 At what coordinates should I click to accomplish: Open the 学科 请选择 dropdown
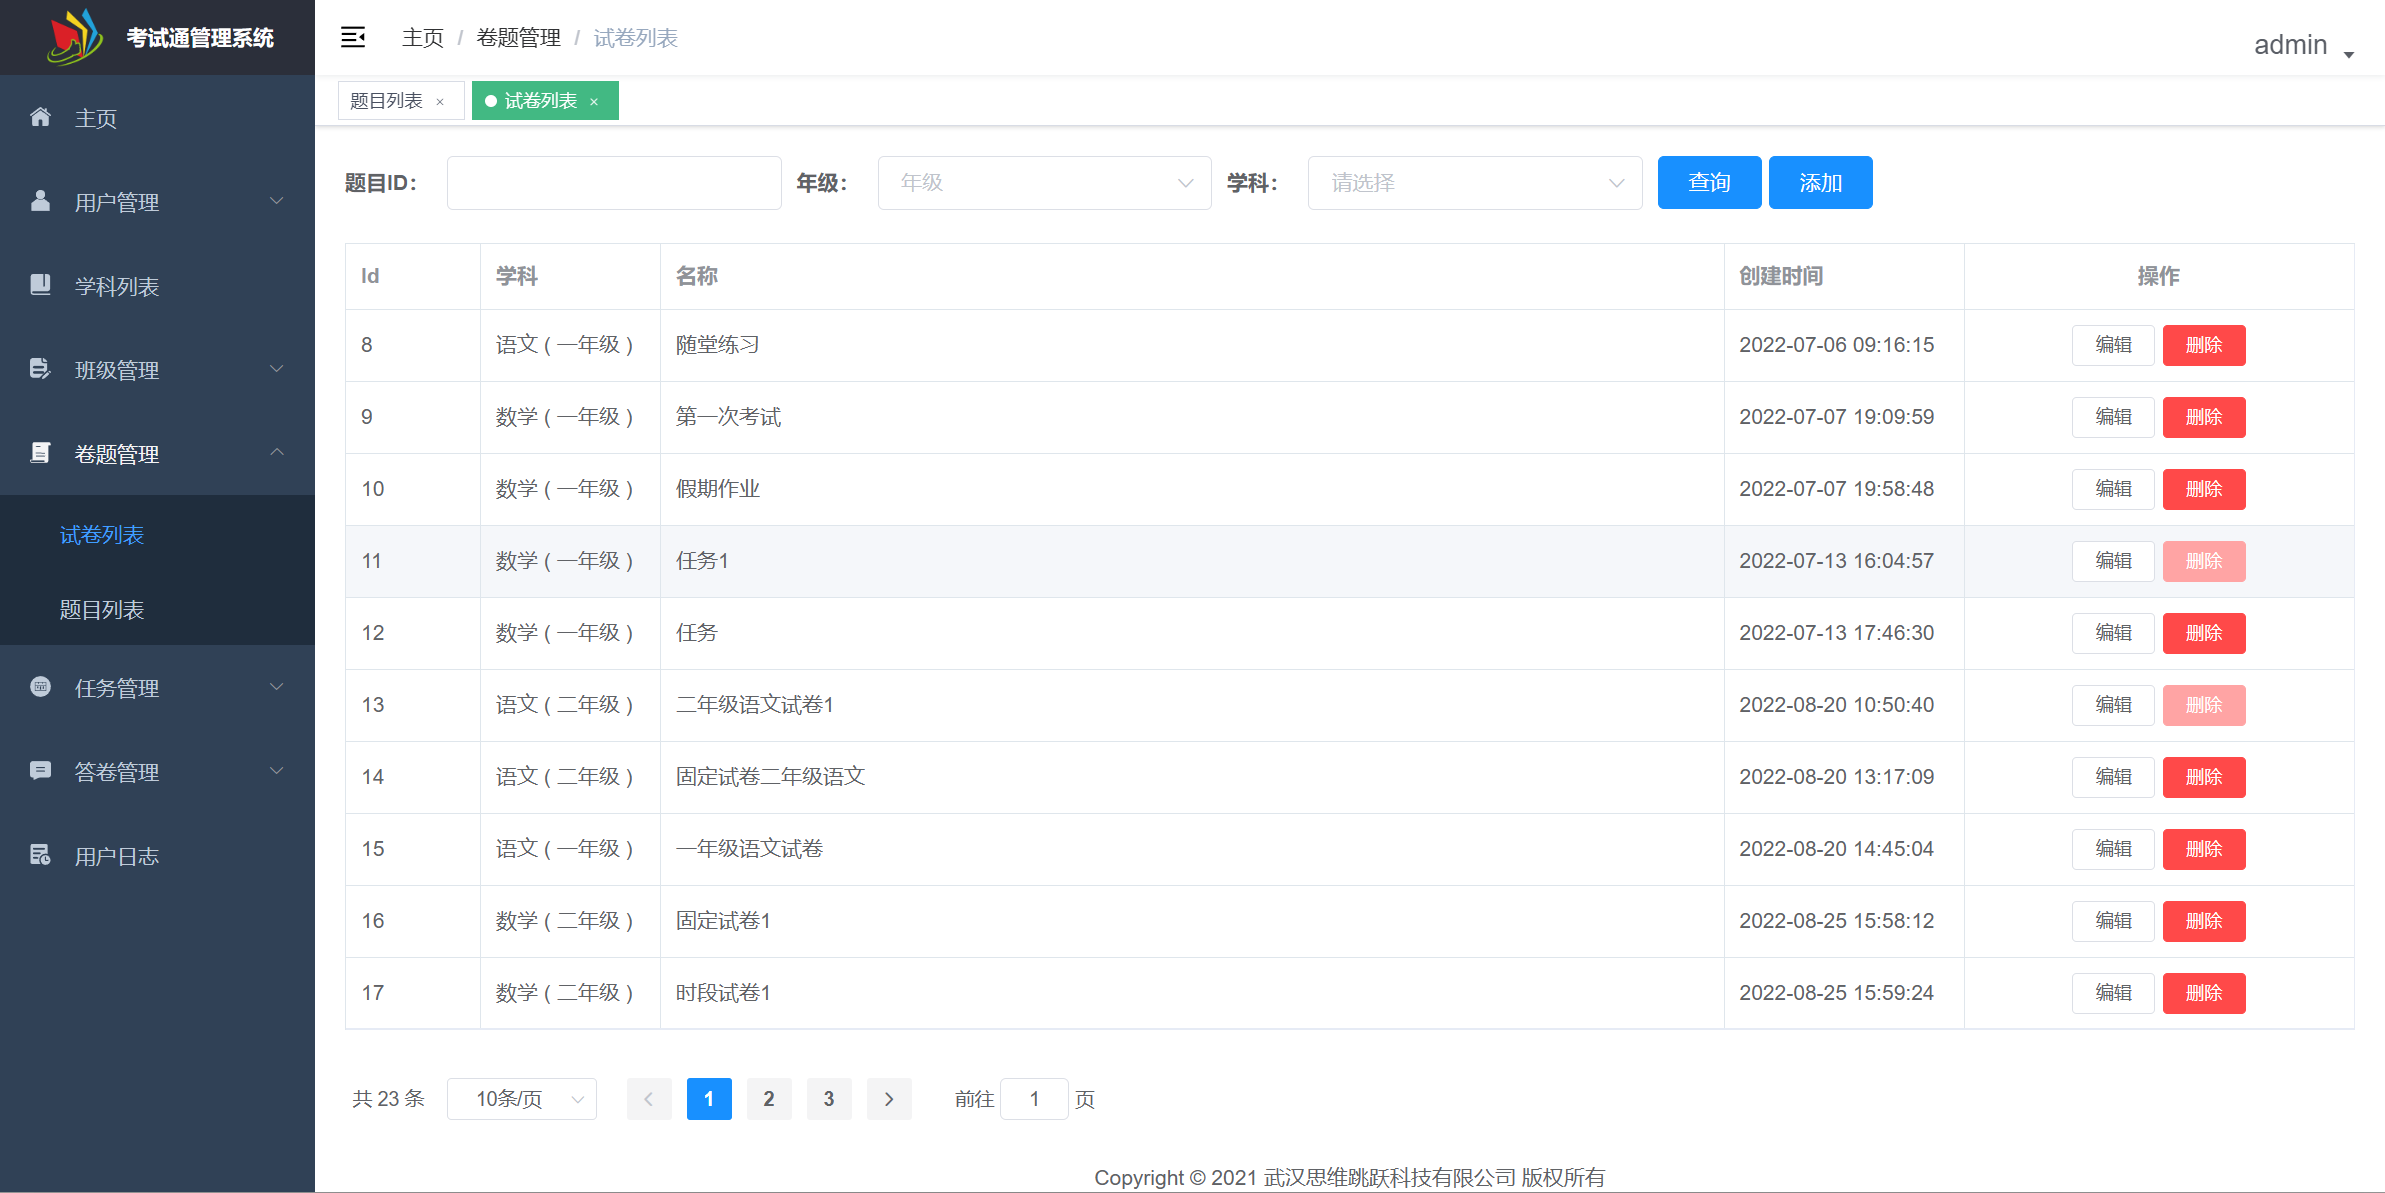1475,183
